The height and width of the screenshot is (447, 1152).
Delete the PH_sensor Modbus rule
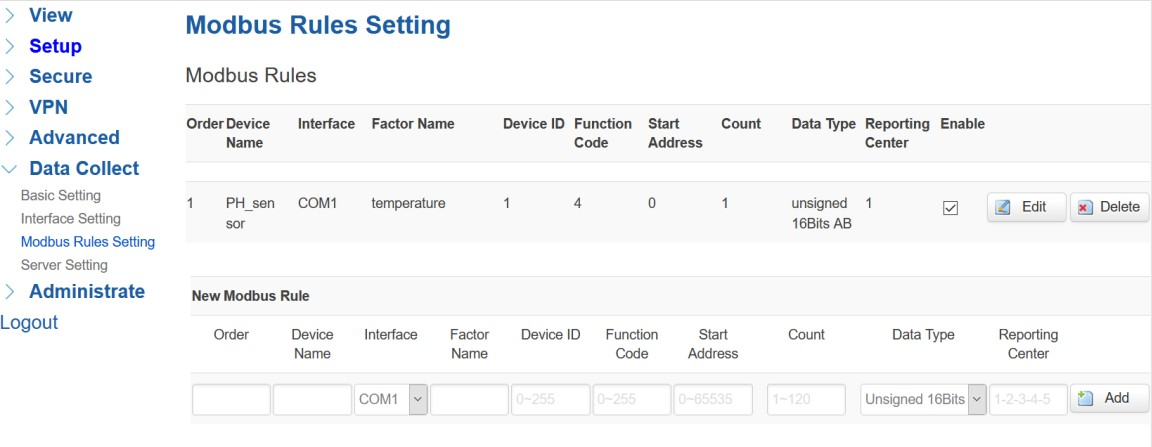tap(1109, 207)
